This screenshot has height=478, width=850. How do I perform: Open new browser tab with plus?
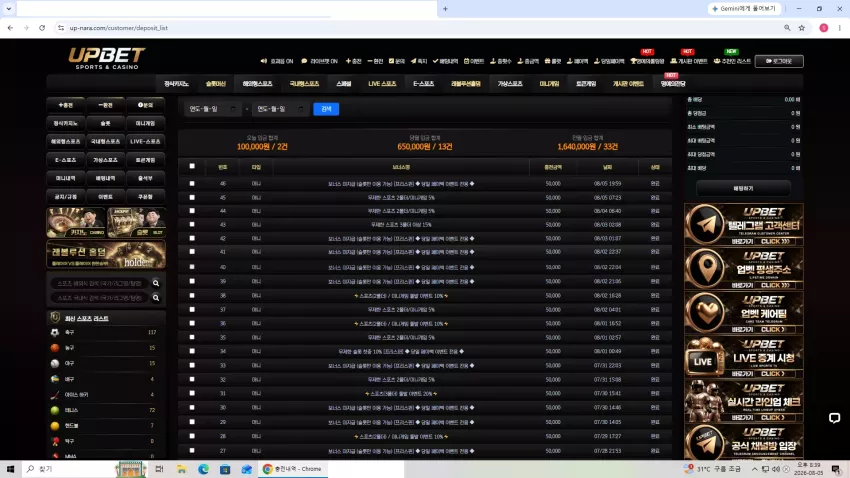click(445, 9)
